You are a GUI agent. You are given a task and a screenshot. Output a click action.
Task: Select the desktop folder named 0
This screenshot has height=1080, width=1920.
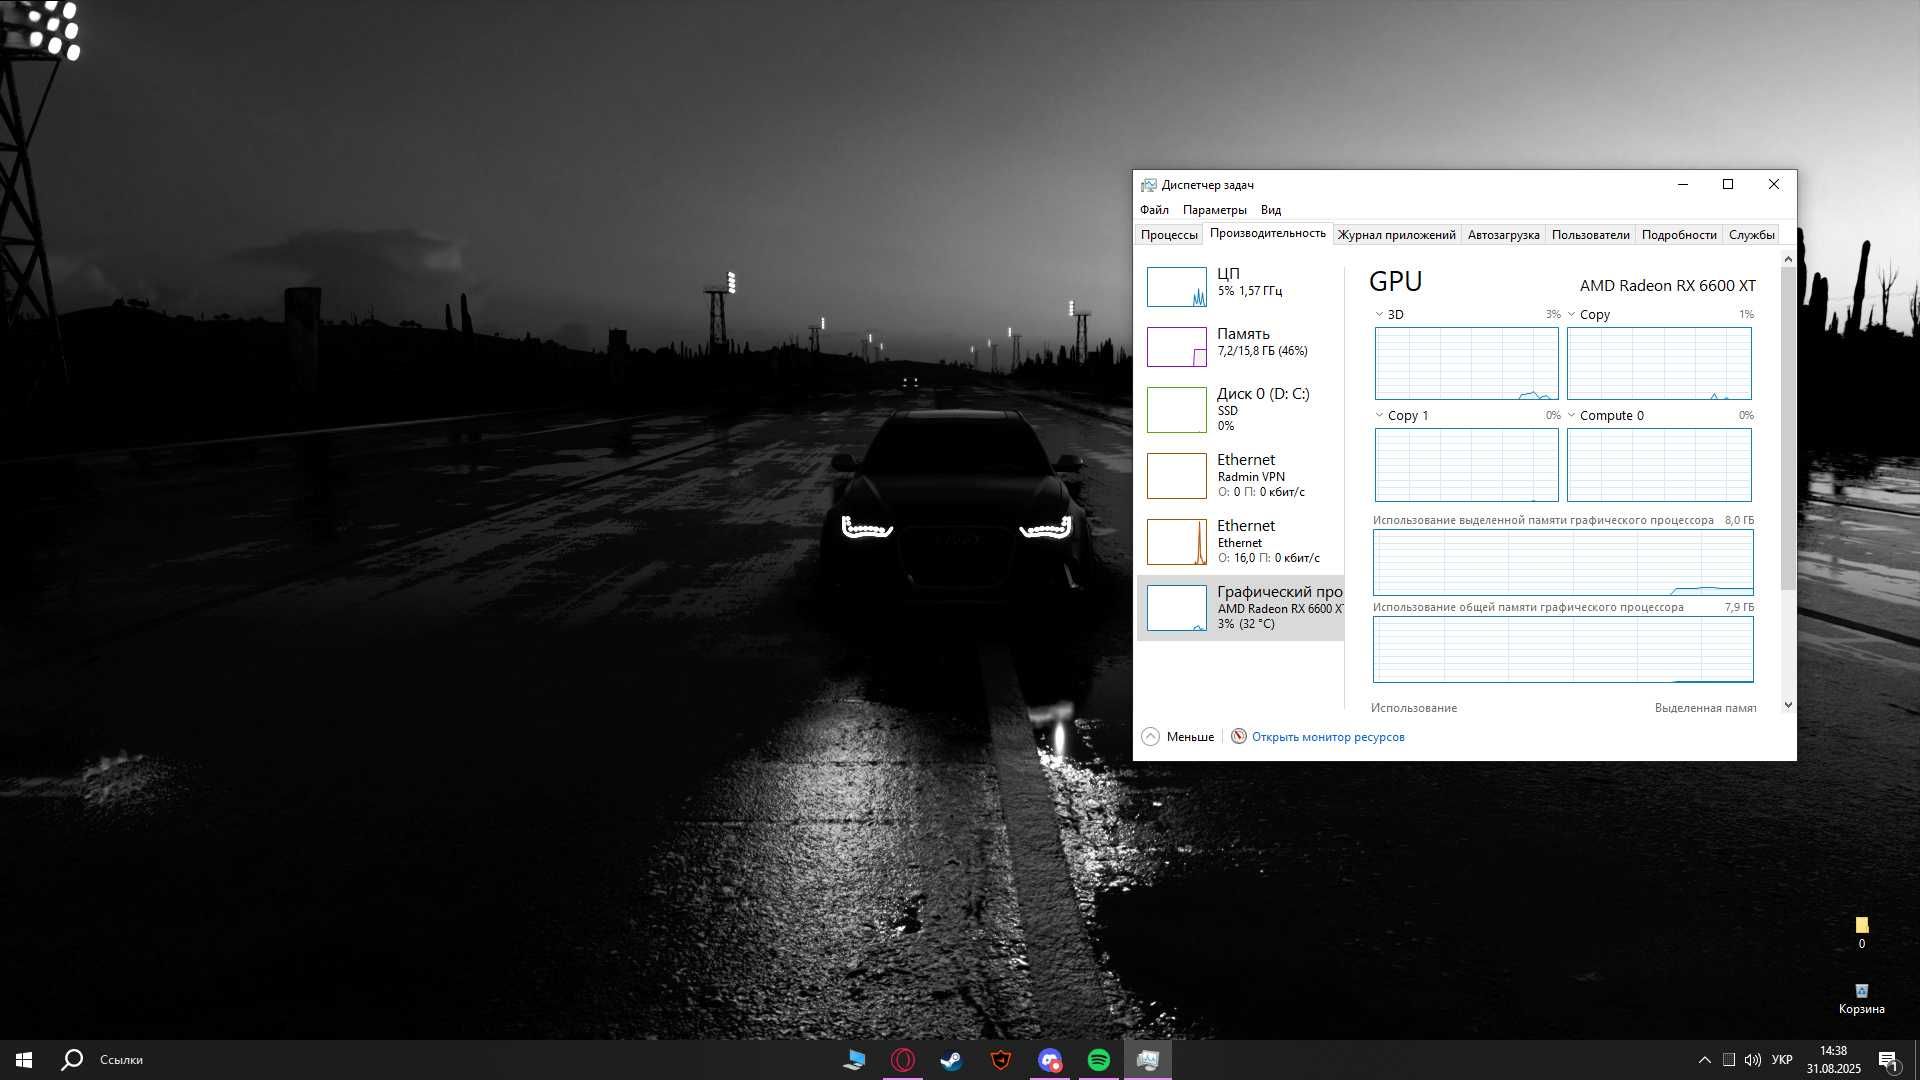[1861, 933]
